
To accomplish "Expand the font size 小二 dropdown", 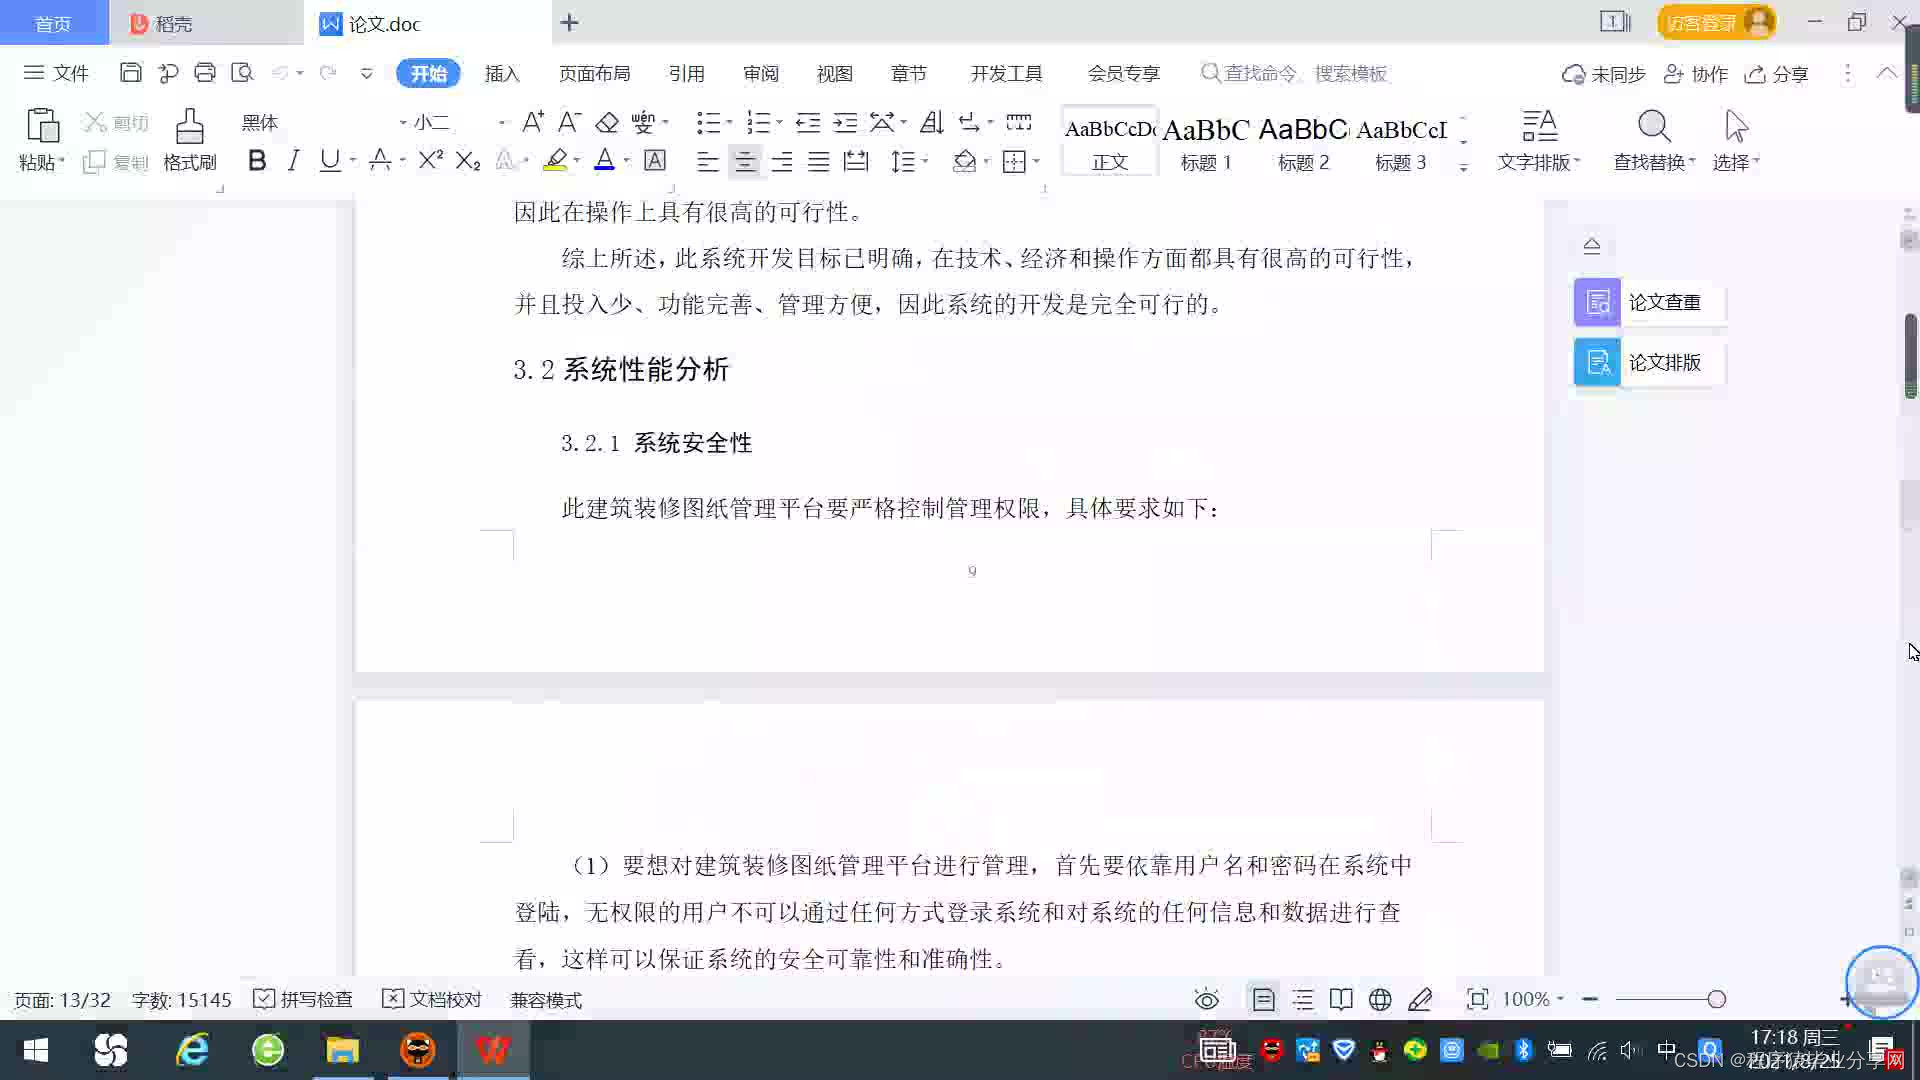I will tap(501, 123).
